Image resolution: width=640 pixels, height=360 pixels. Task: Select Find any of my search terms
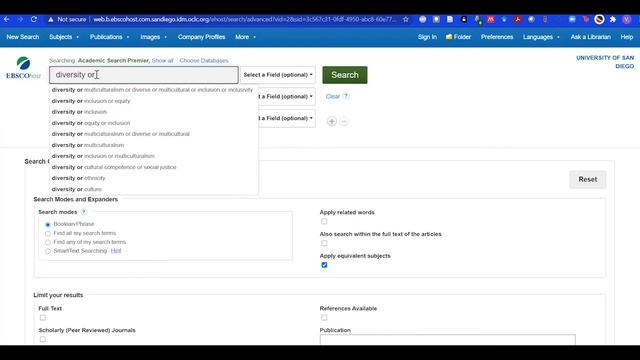(x=48, y=242)
